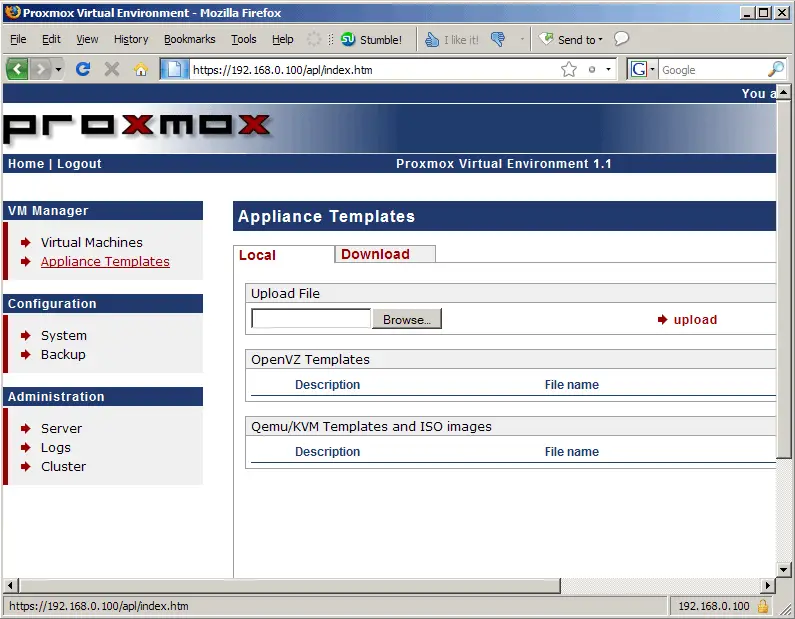Click the red upload link

(x=695, y=319)
